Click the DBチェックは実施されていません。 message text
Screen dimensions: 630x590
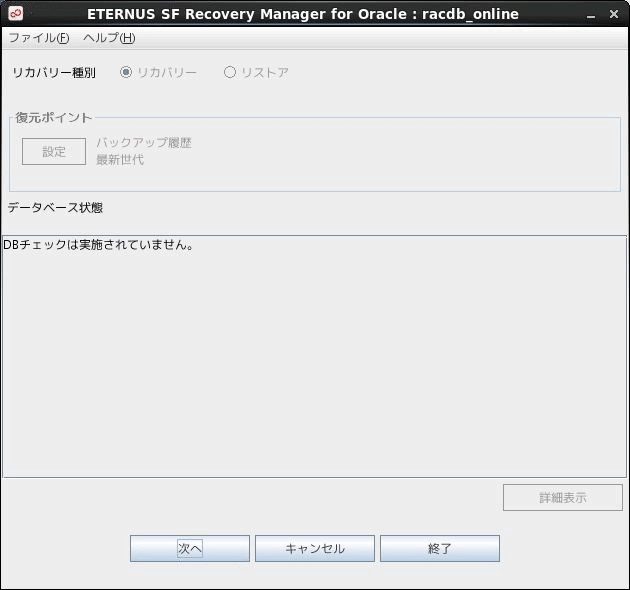pyautogui.click(x=98, y=244)
